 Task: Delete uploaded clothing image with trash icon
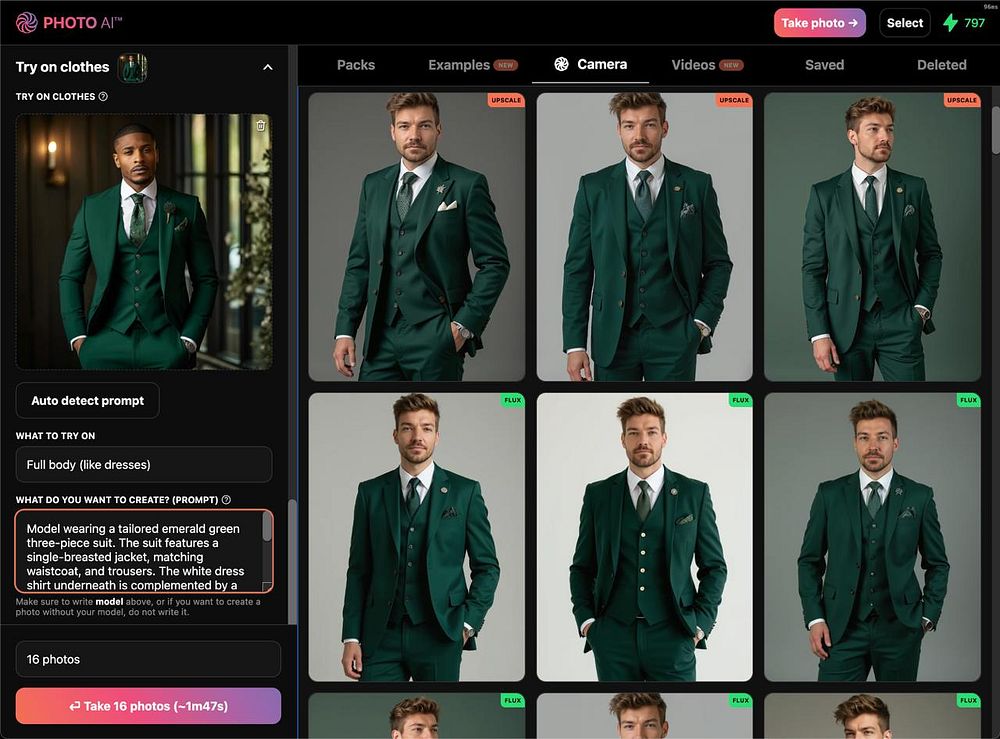click(261, 125)
